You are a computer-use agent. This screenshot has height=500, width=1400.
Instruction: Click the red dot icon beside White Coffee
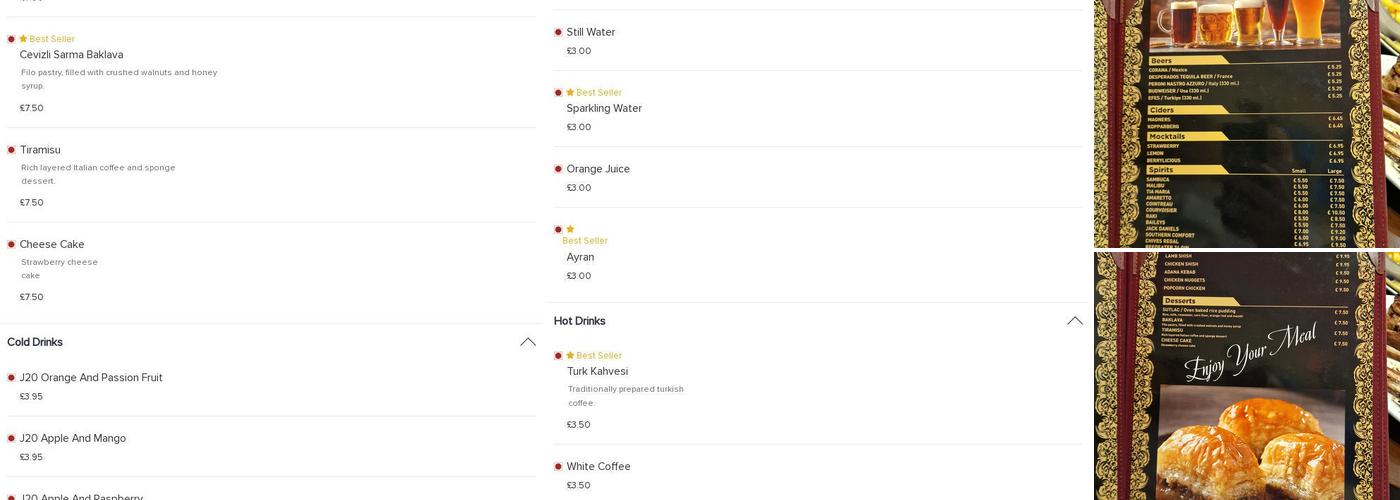558,467
